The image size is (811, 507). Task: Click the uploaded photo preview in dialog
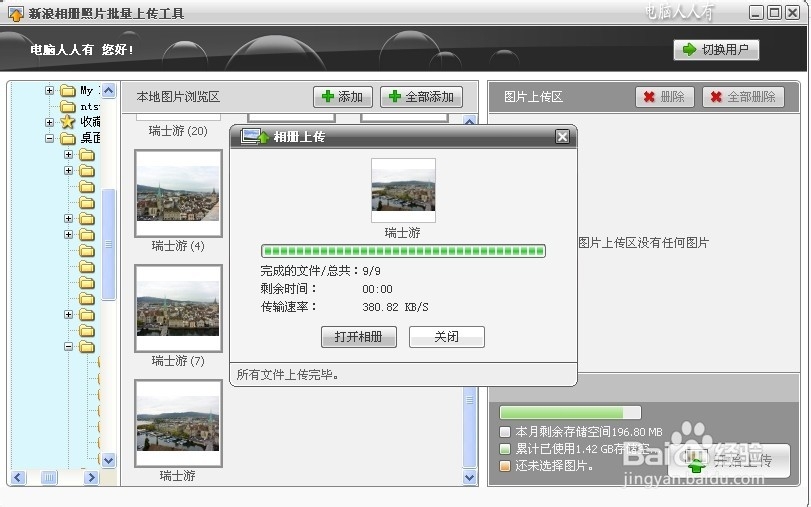(x=403, y=190)
